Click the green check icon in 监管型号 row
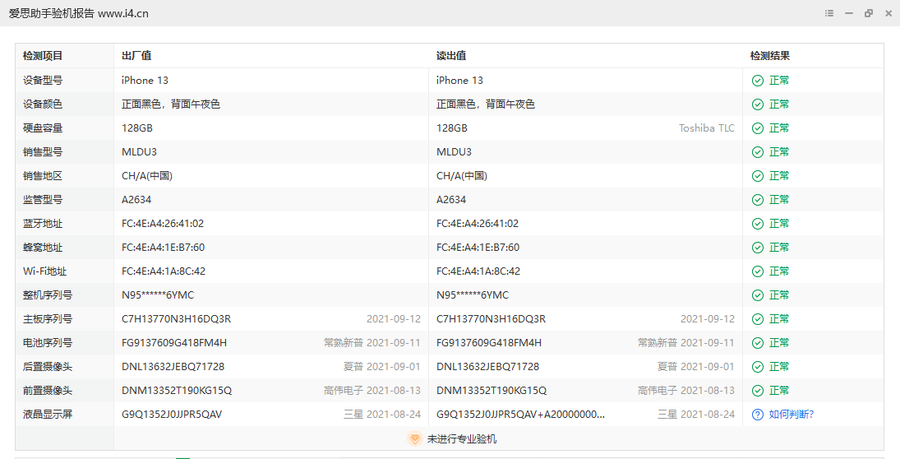This screenshot has height=459, width=900. click(x=758, y=200)
